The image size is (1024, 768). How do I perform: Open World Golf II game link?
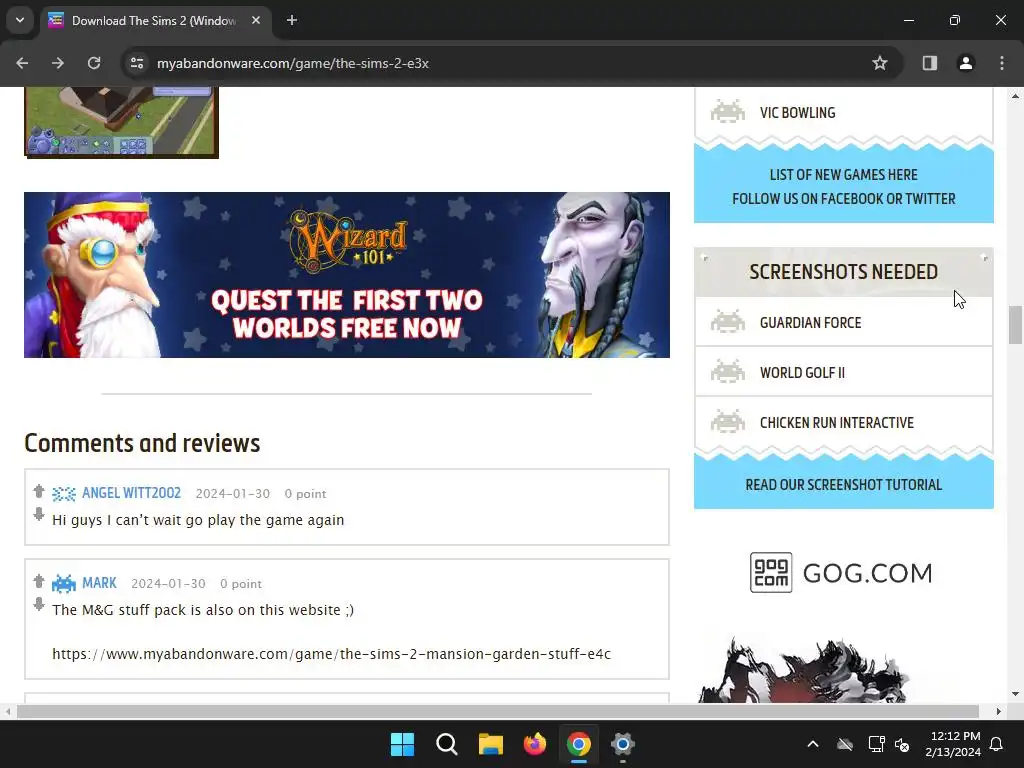click(x=802, y=373)
